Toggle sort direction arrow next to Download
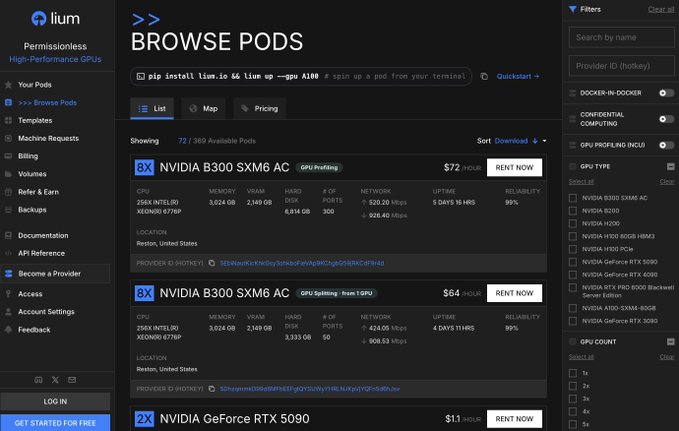The image size is (679, 431). pos(535,141)
